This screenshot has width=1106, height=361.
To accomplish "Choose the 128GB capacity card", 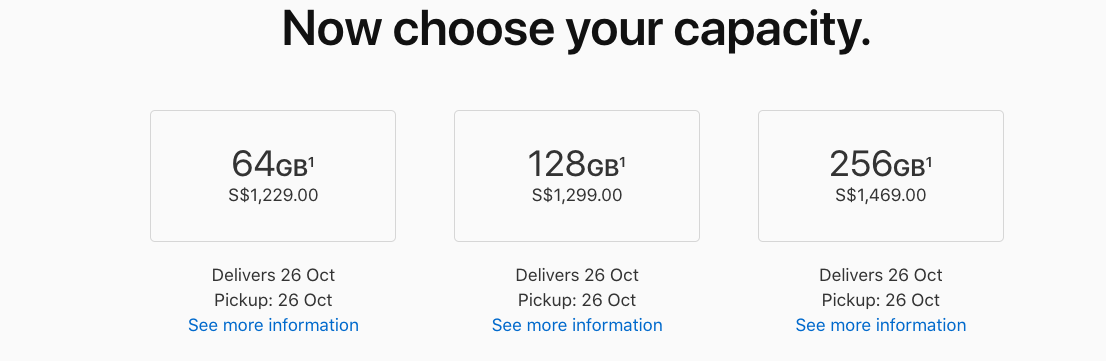I will click(577, 176).
